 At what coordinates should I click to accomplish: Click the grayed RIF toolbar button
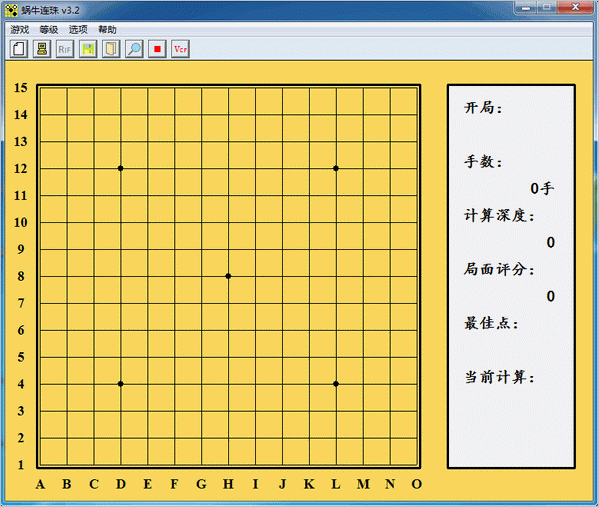pyautogui.click(x=65, y=49)
